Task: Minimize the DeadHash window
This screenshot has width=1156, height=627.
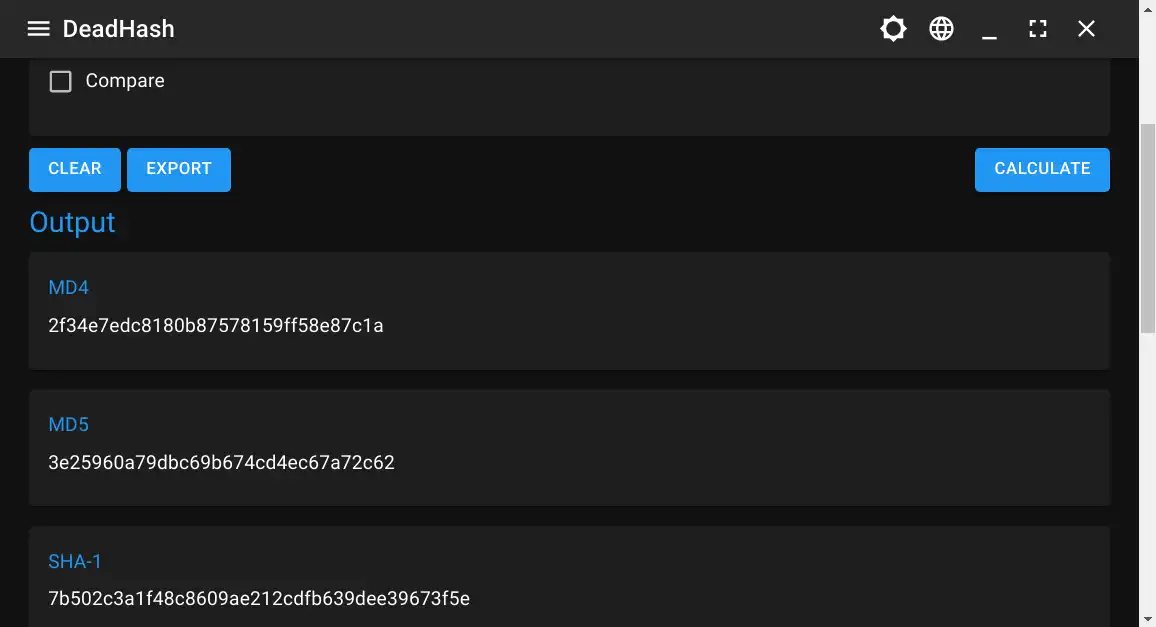Action: 989,28
